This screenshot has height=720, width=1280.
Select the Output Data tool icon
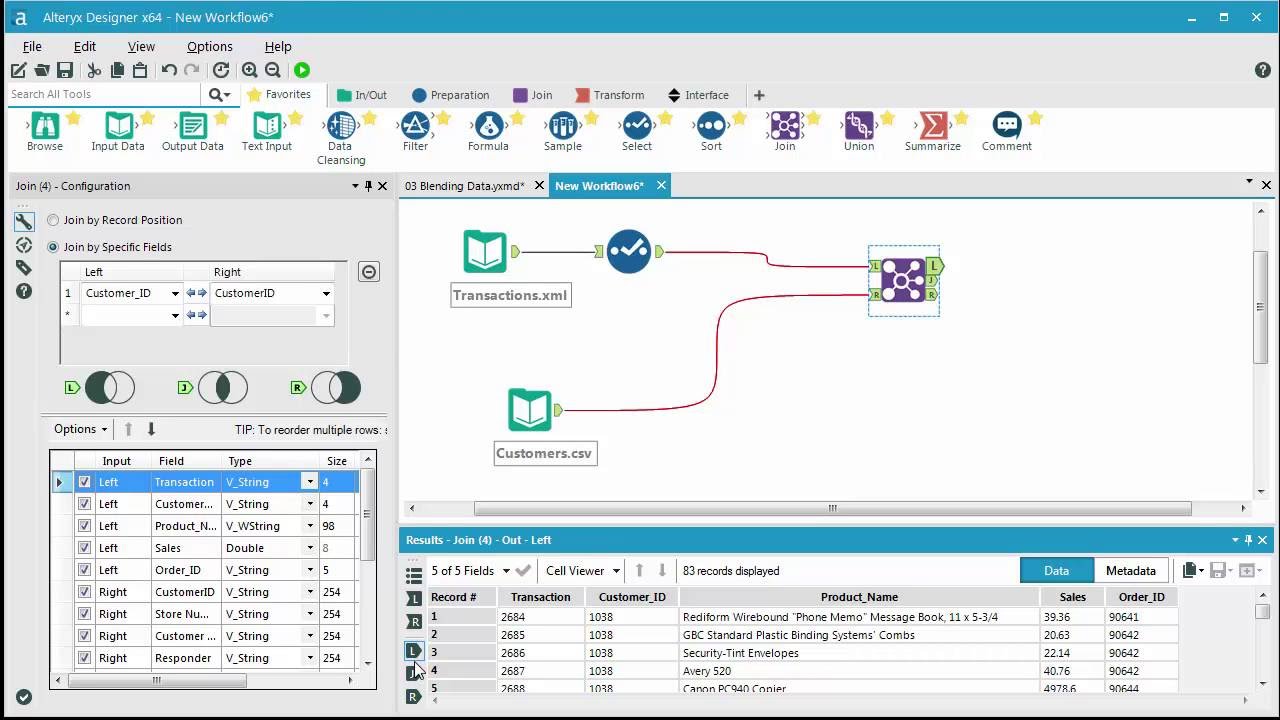click(x=193, y=126)
